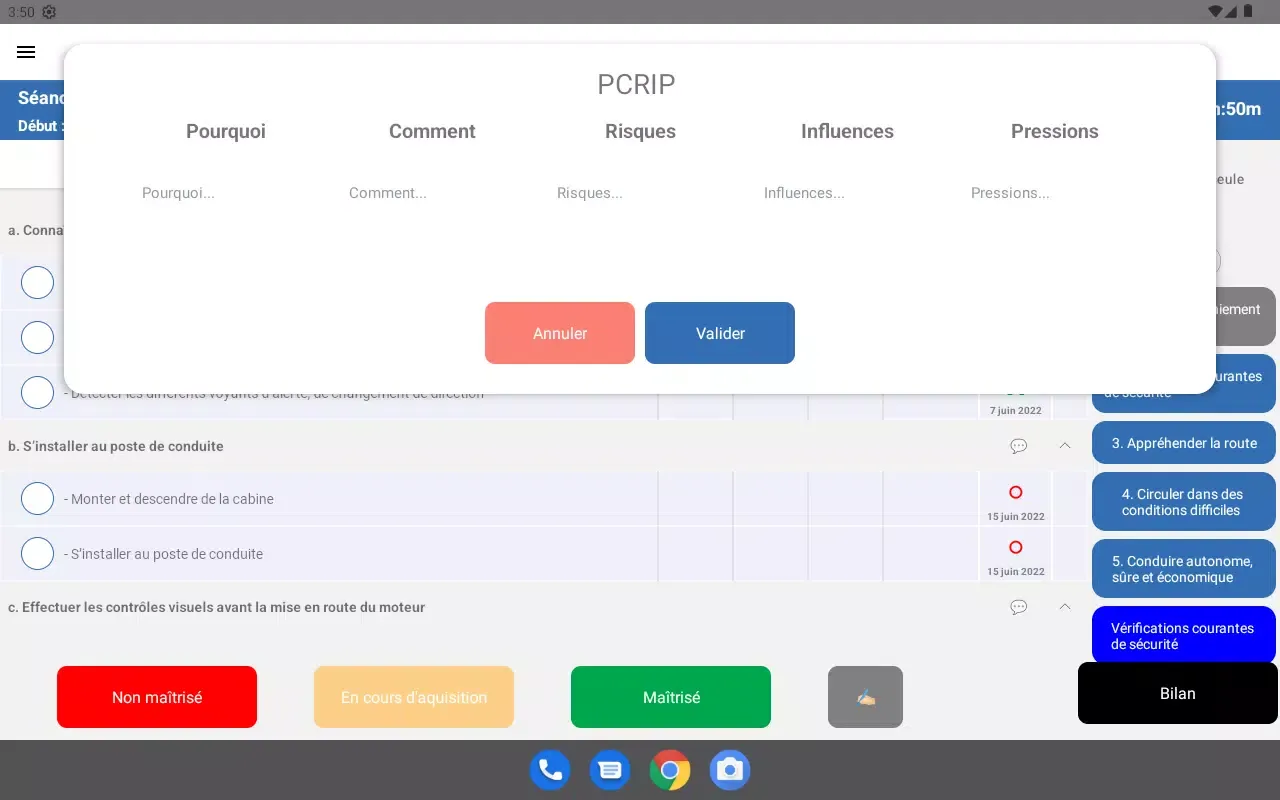Click the signature pen icon button

click(865, 697)
